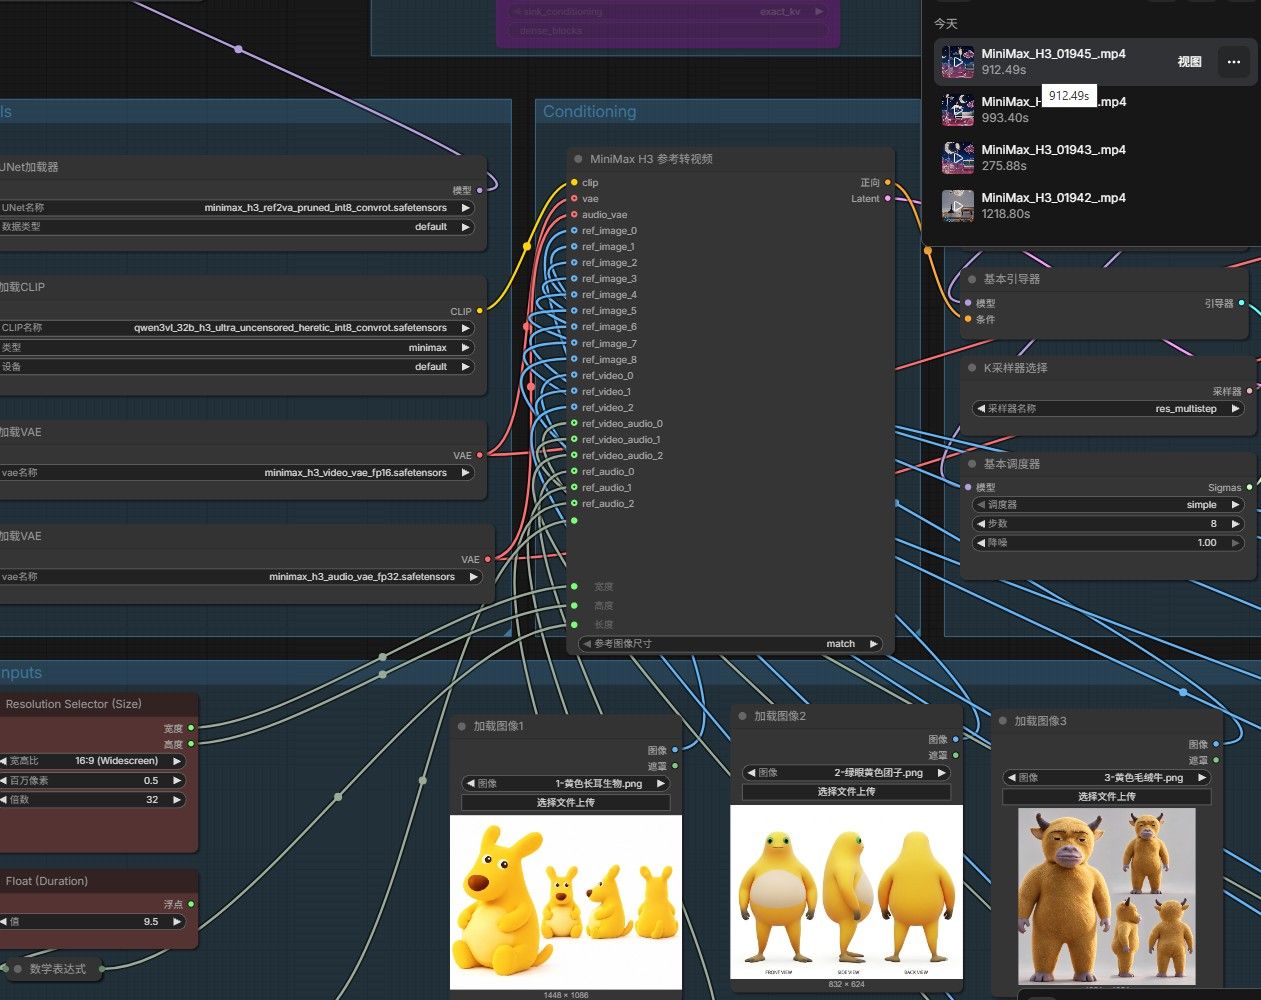Image resolution: width=1261 pixels, height=1000 pixels.
Task: Click the K采样器选择 node collapse dot
Action: pos(972,368)
